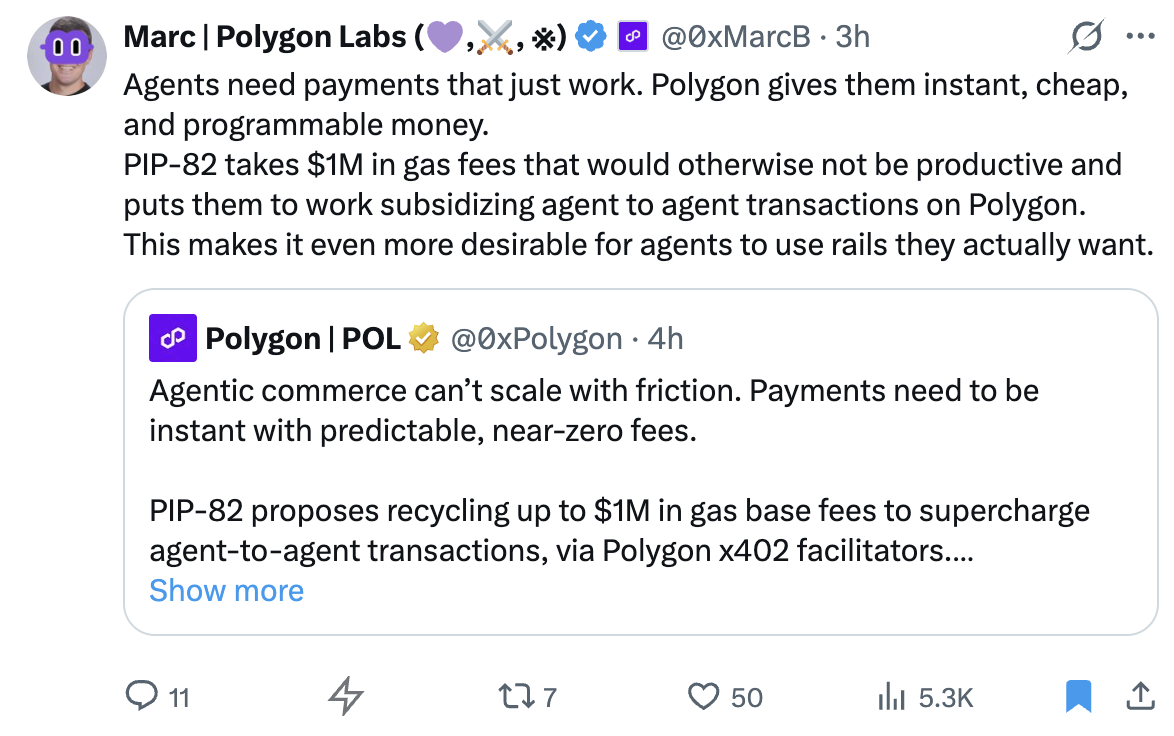Open the three-dot more options menu
Image resolution: width=1174 pixels, height=736 pixels.
(1140, 37)
